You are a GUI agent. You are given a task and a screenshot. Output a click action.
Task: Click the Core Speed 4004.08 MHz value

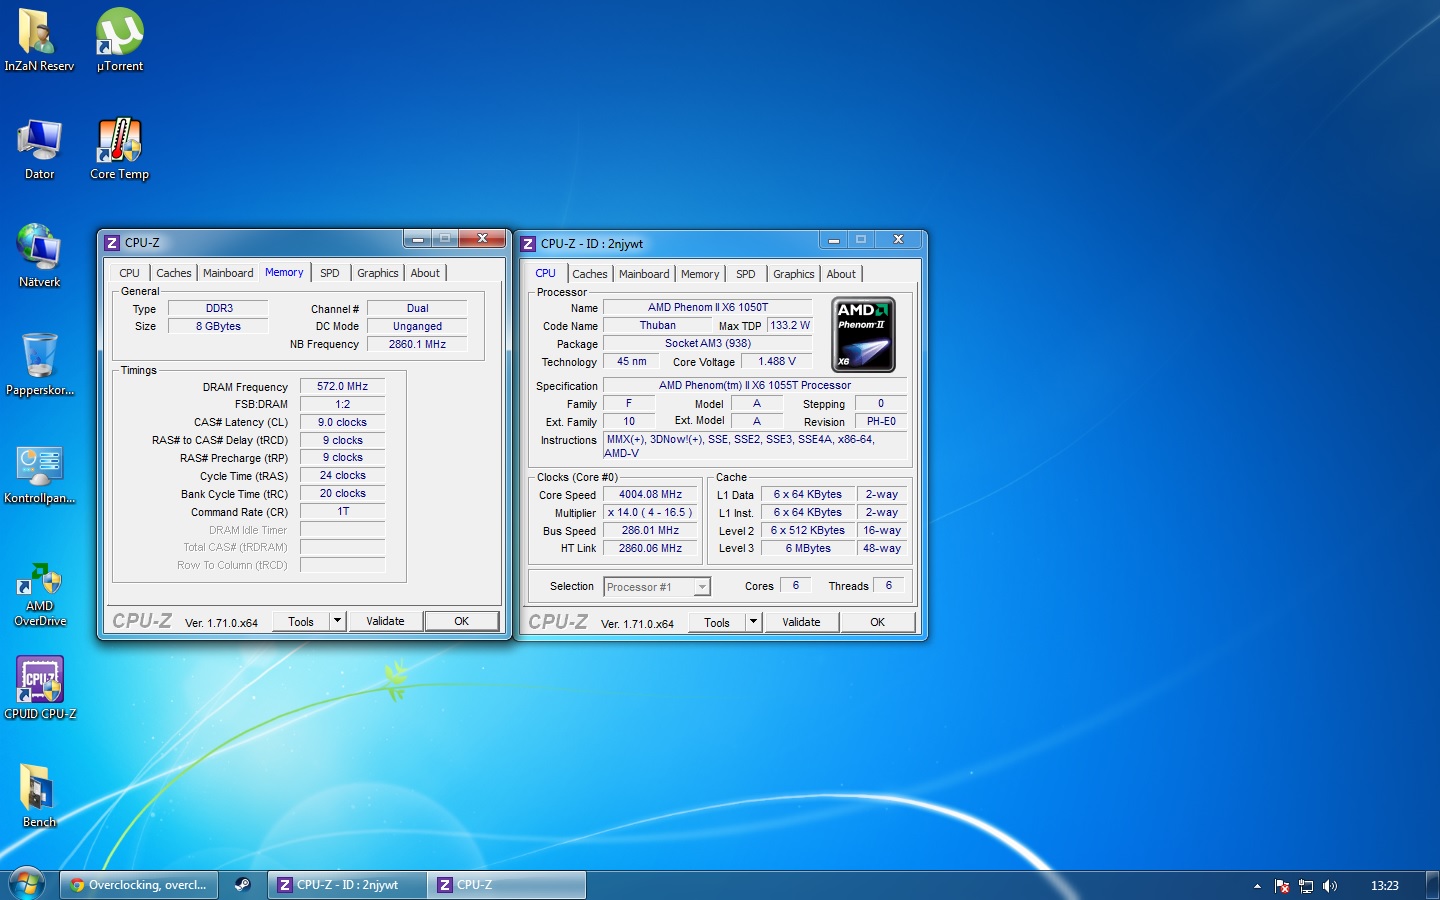[x=651, y=494]
